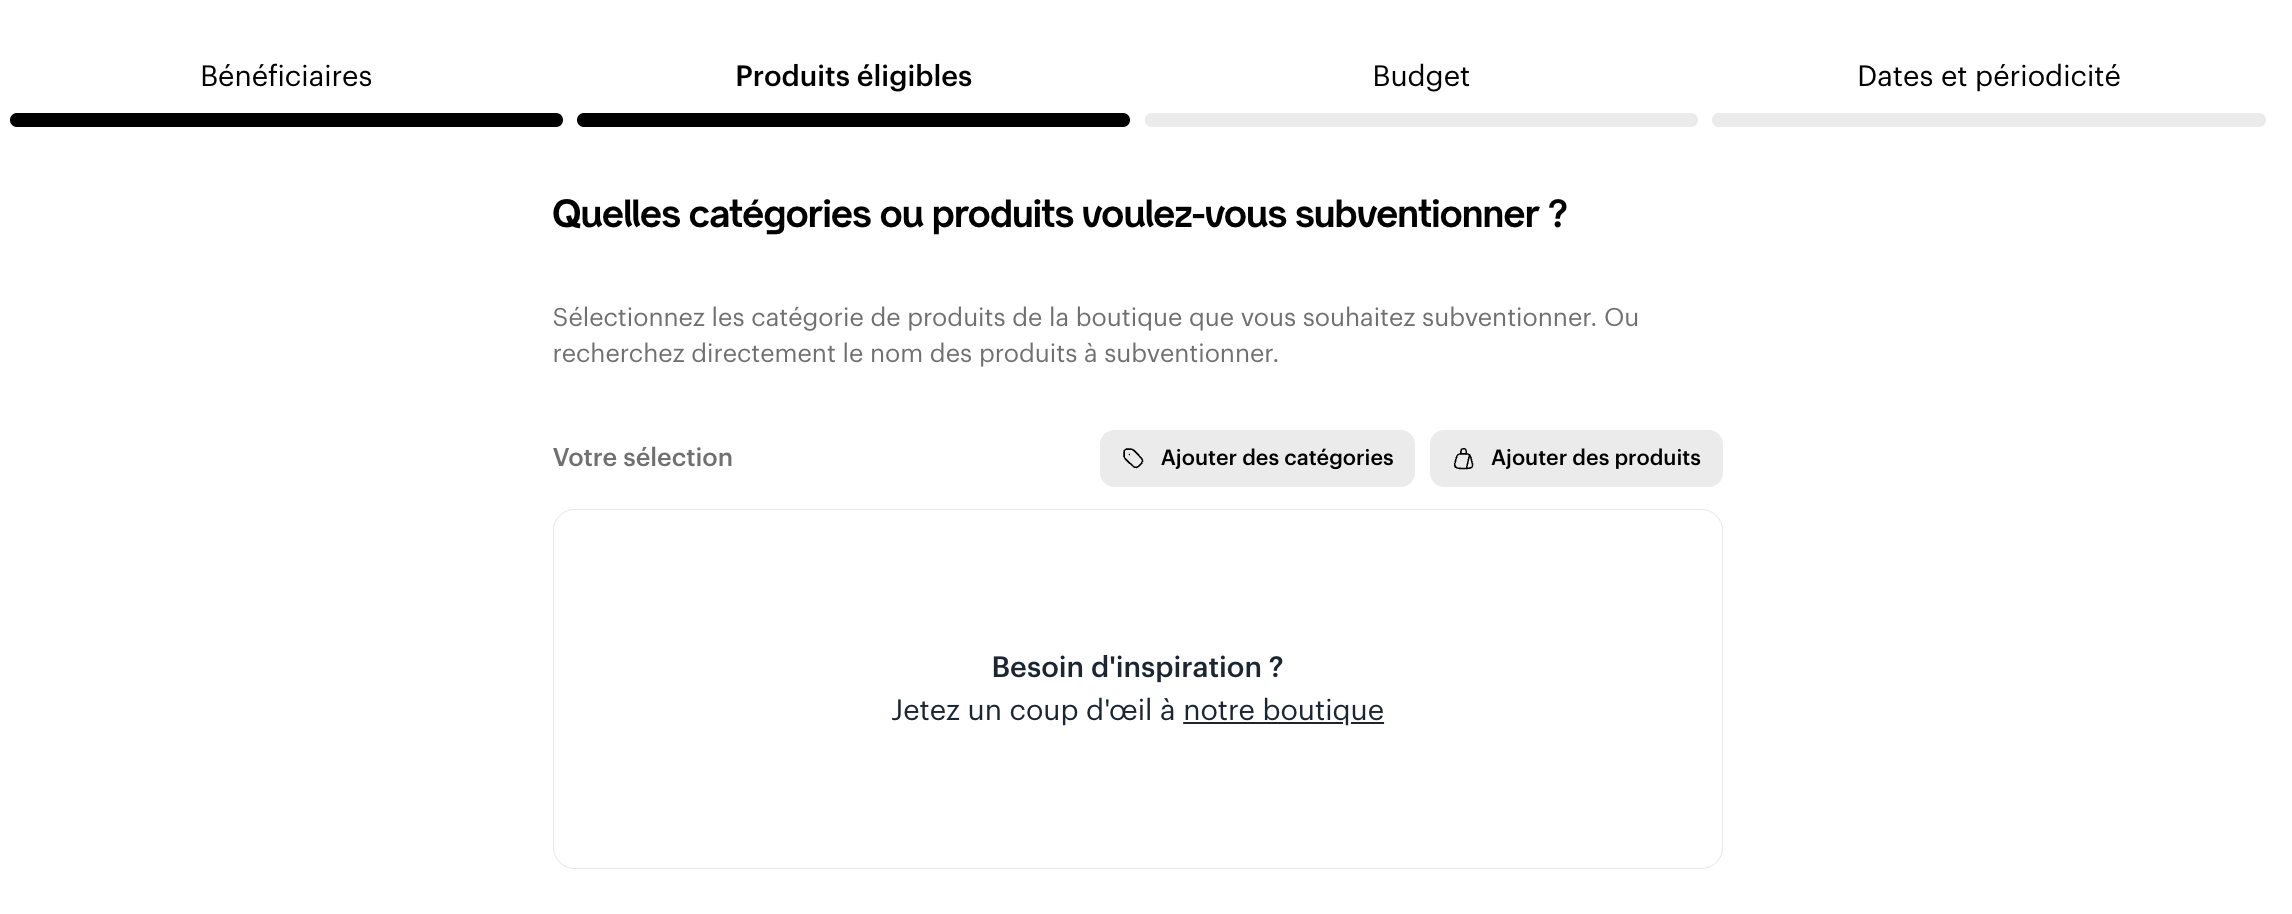
Task: Click the Besoin d'inspiration heading
Action: (x=1137, y=667)
